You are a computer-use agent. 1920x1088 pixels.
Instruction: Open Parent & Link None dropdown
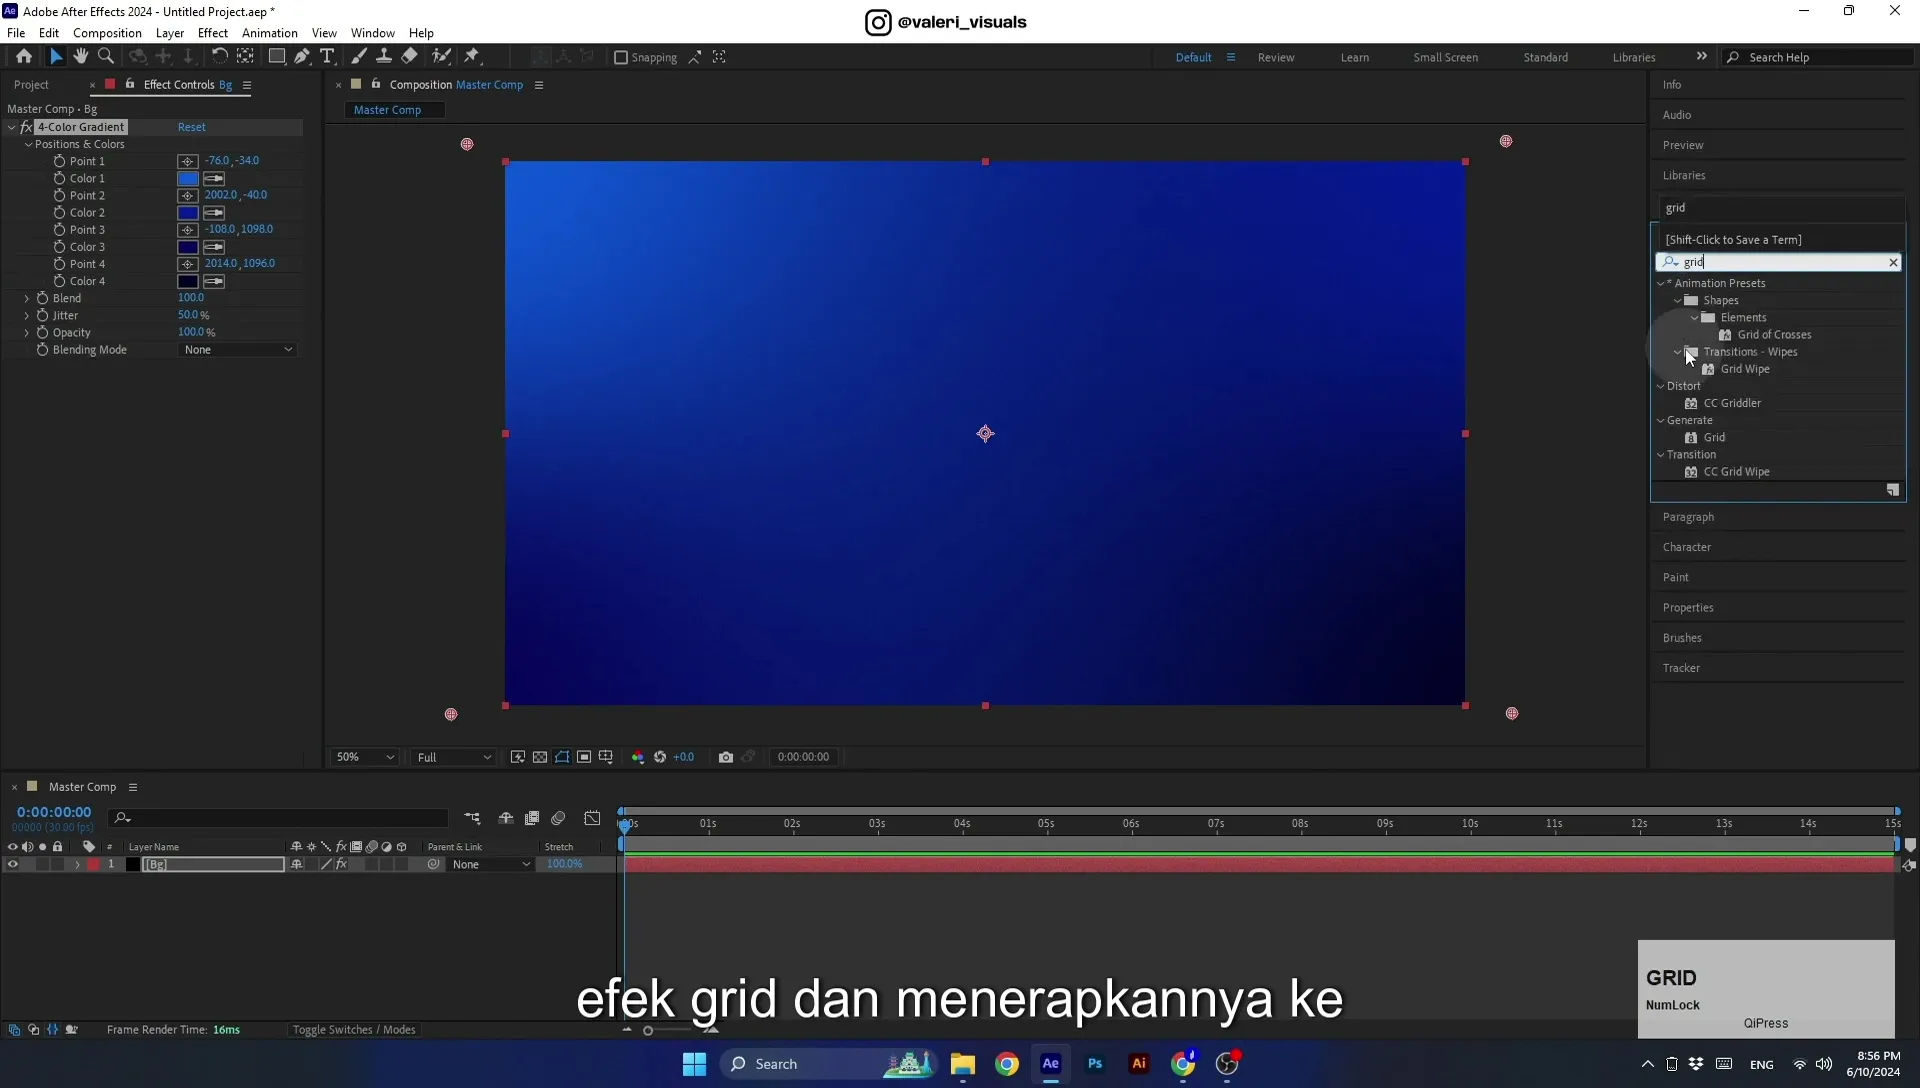coord(491,864)
